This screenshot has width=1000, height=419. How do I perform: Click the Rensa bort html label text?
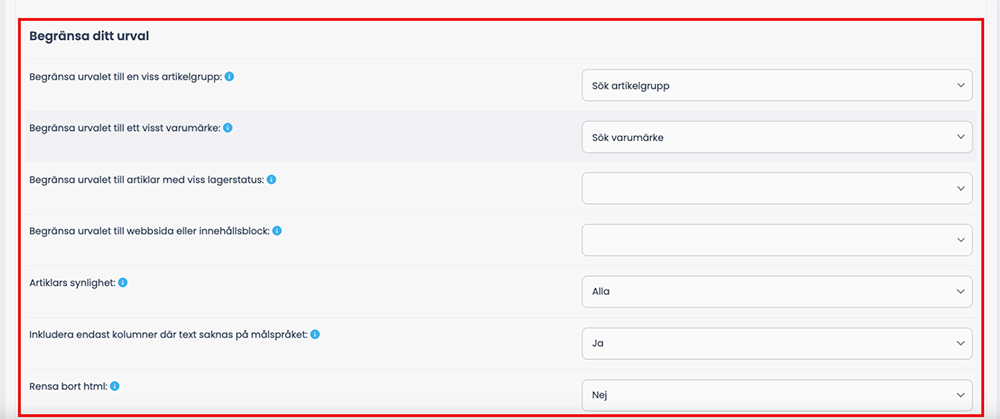[x=69, y=386]
